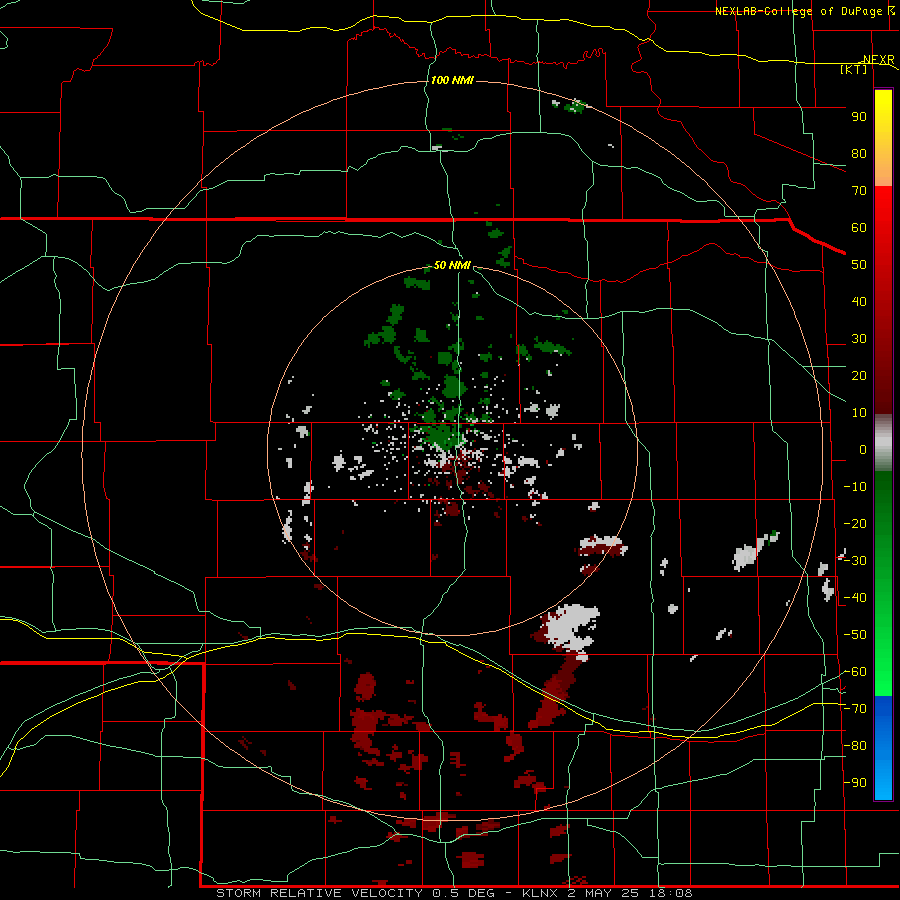Image resolution: width=900 pixels, height=900 pixels.
Task: Click the positive 10 value on velocity scale
Action: 859,413
